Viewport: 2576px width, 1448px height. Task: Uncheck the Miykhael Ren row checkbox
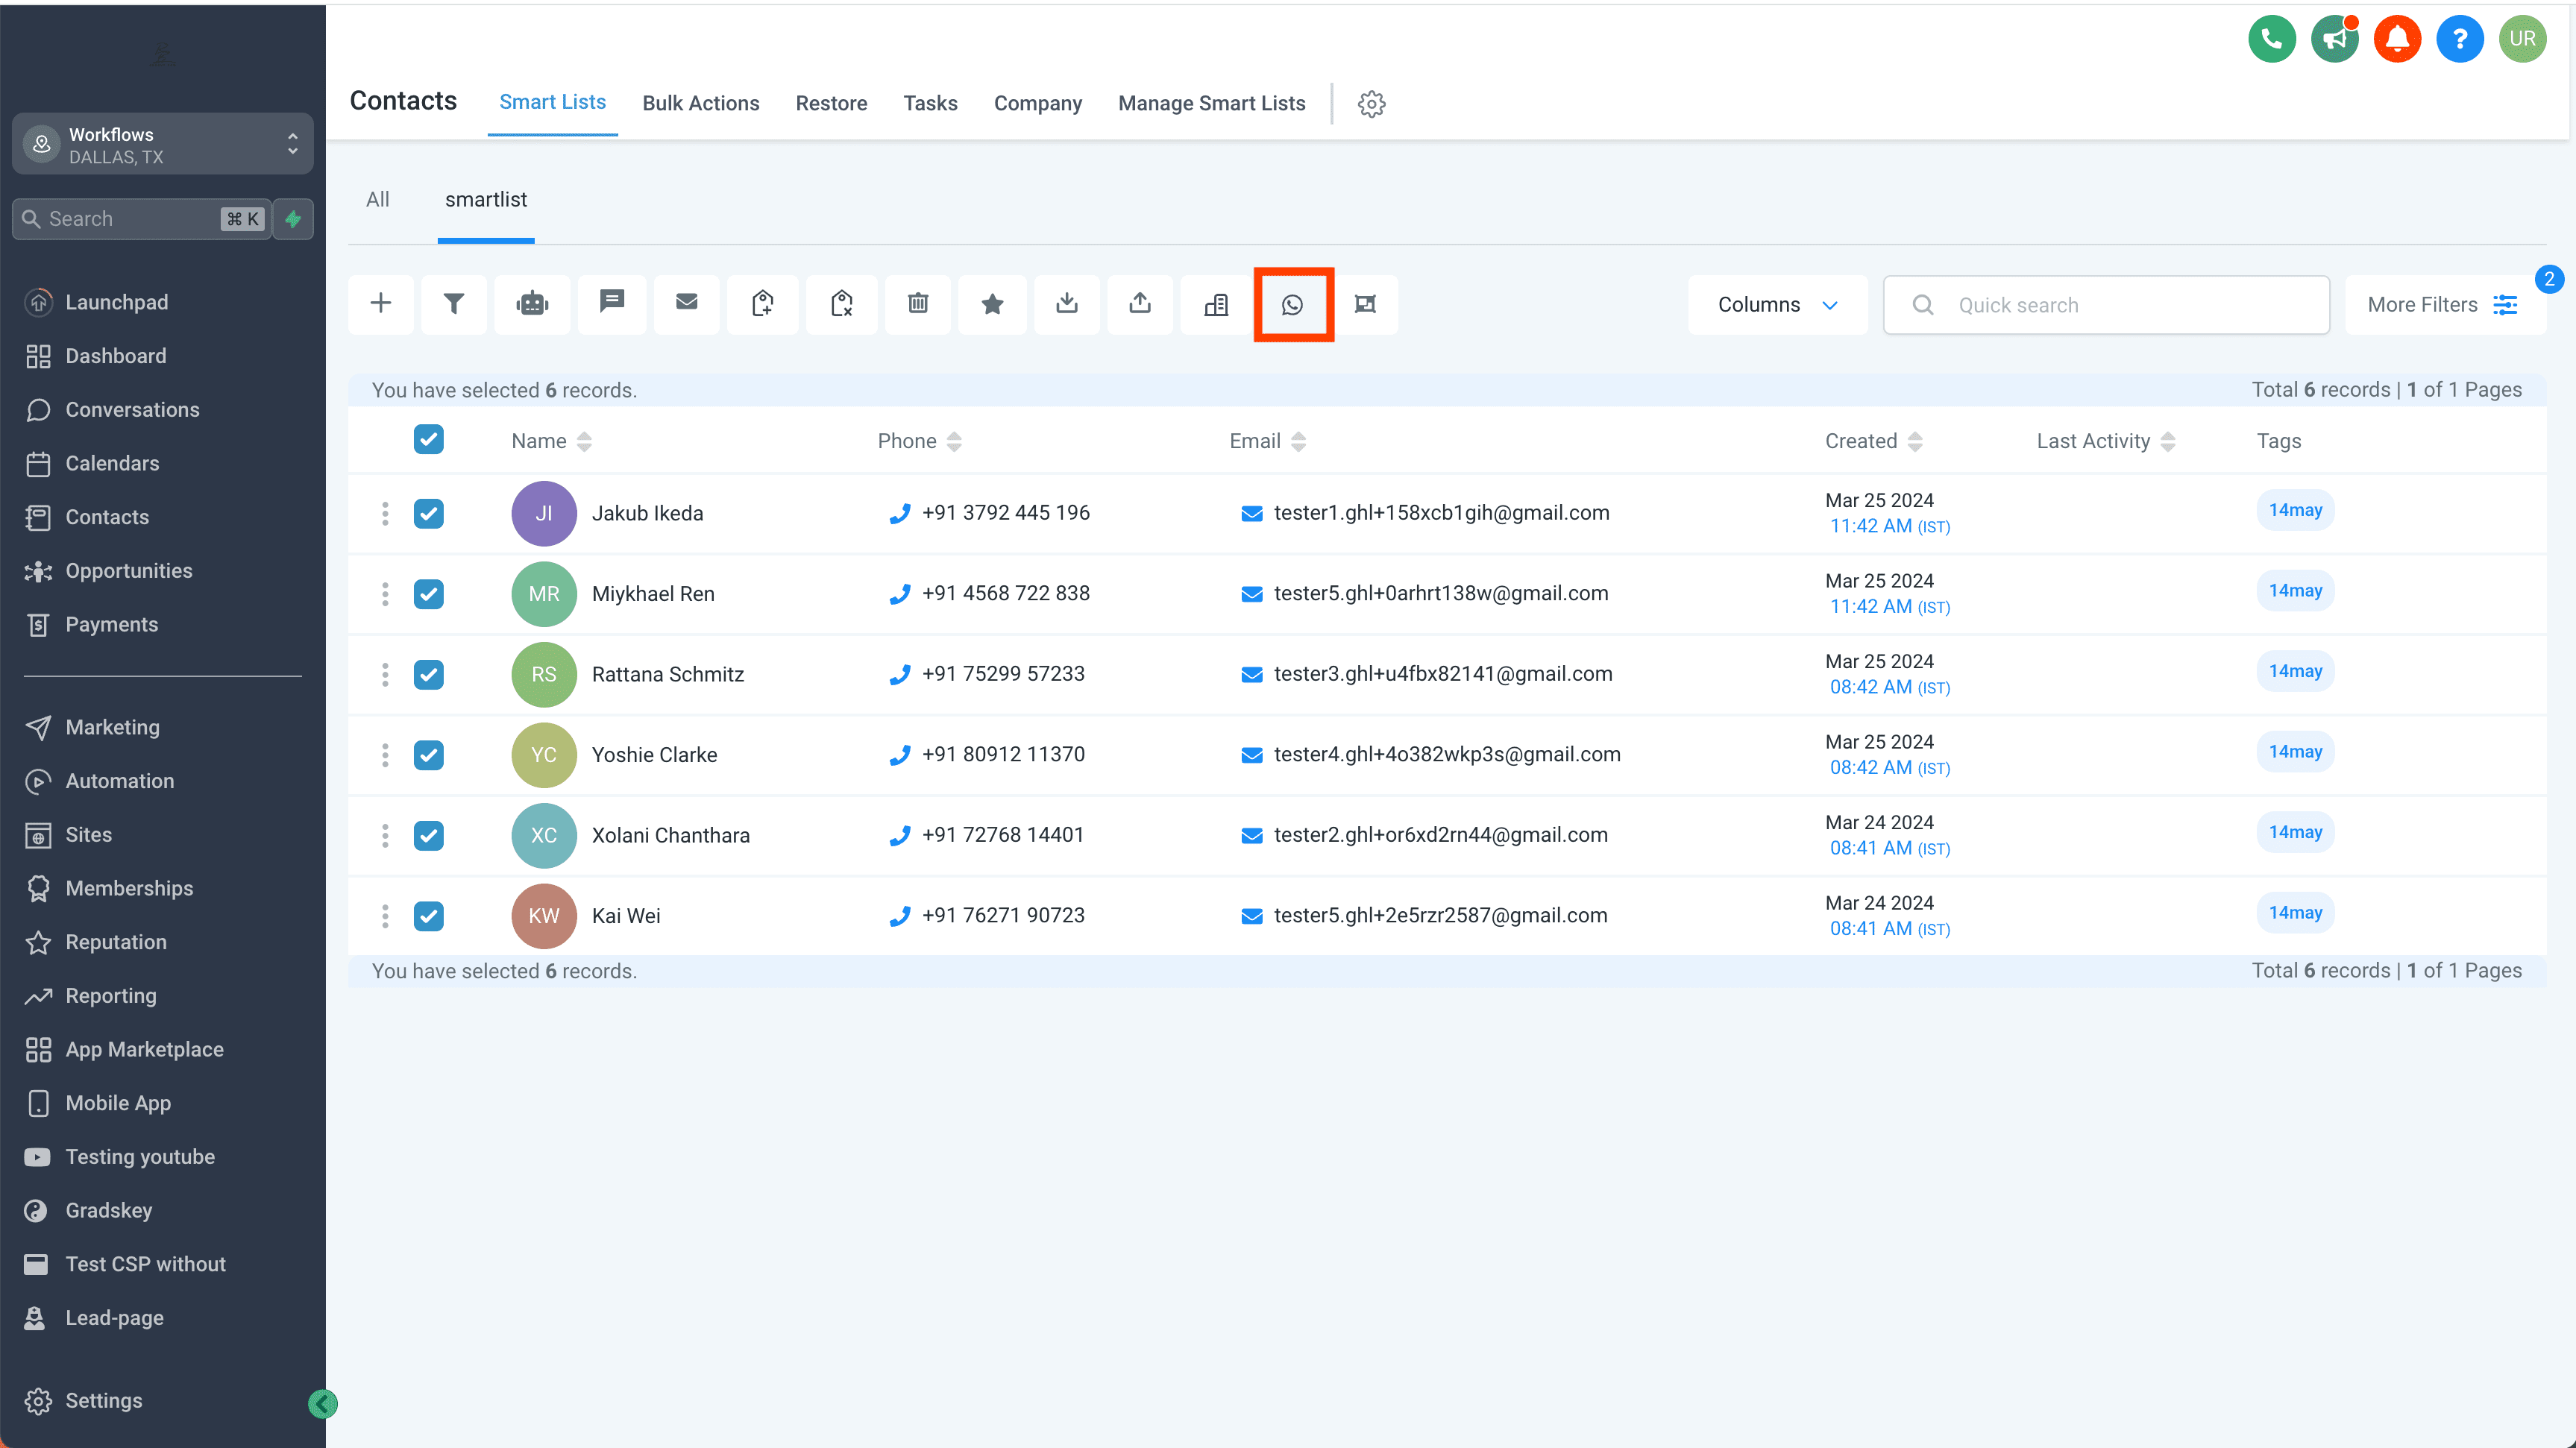[429, 594]
